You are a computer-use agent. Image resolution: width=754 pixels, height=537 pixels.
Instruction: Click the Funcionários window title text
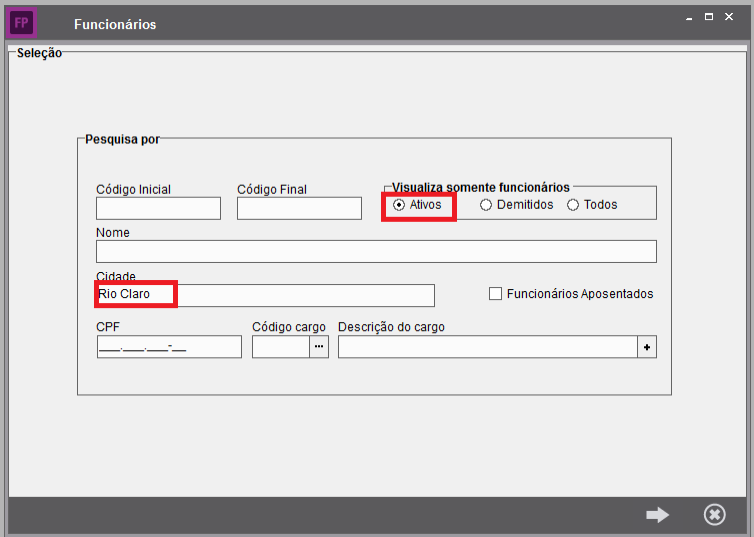pyautogui.click(x=115, y=24)
